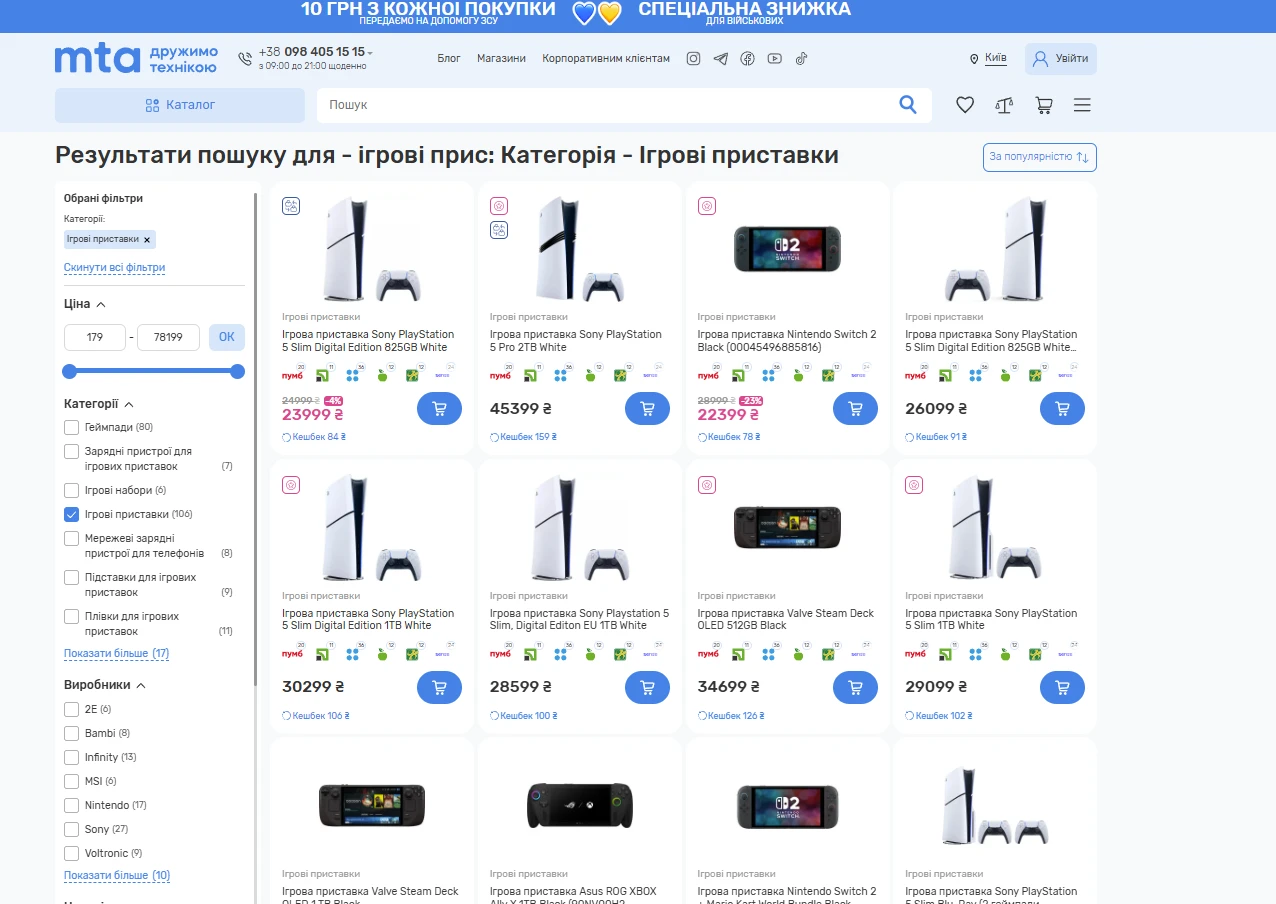
Task: Open the shopping cart header icon
Action: [x=1044, y=105]
